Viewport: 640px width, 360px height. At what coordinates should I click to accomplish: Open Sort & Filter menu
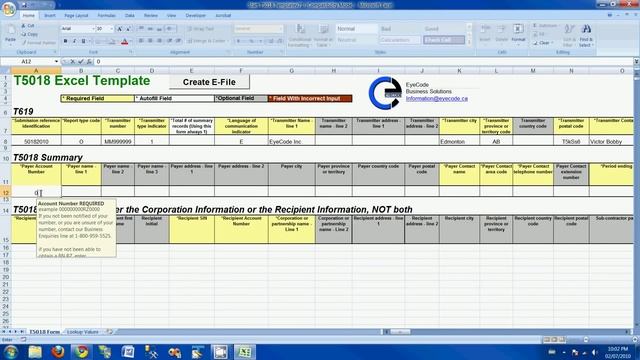(x=569, y=35)
